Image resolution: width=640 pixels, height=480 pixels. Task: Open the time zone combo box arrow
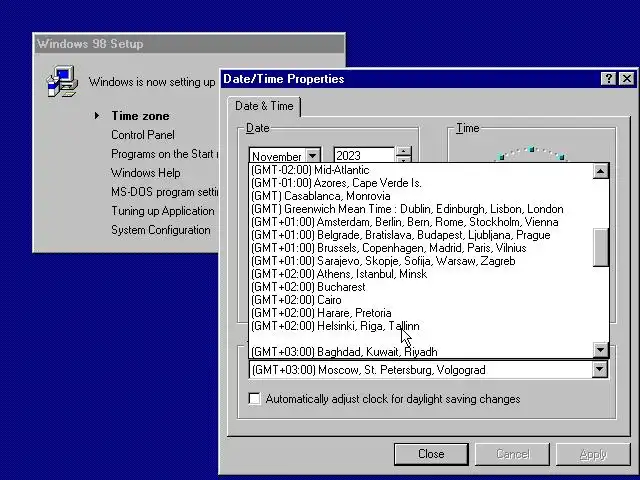599,369
